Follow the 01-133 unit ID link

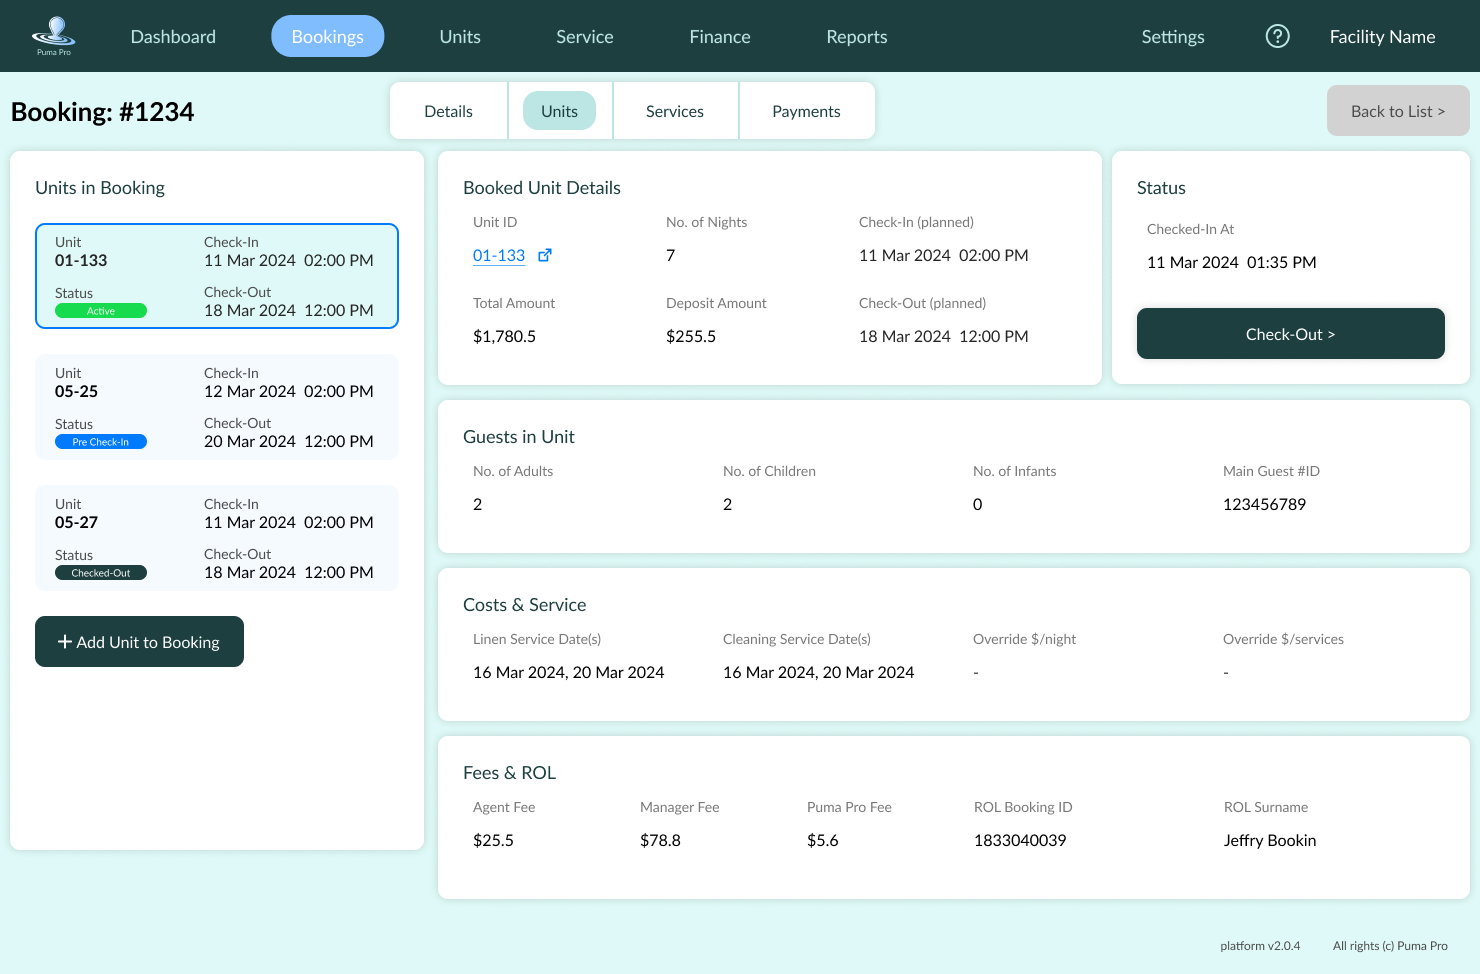click(499, 255)
